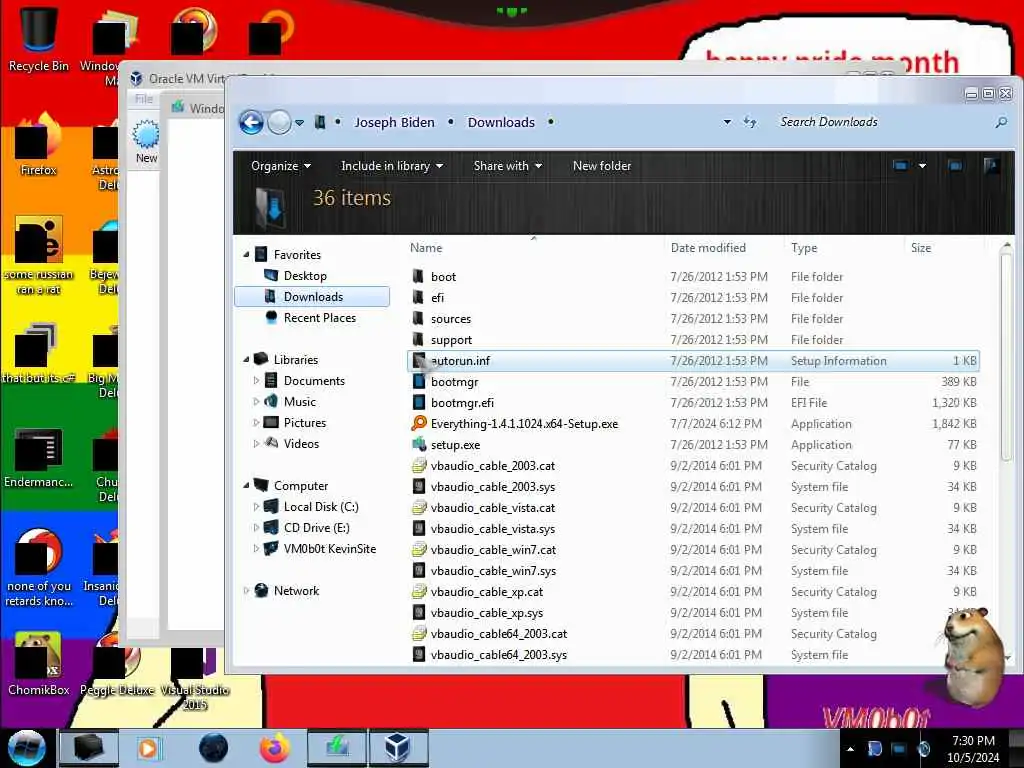
Task: Open the address bar history dropdown arrow
Action: click(x=727, y=122)
